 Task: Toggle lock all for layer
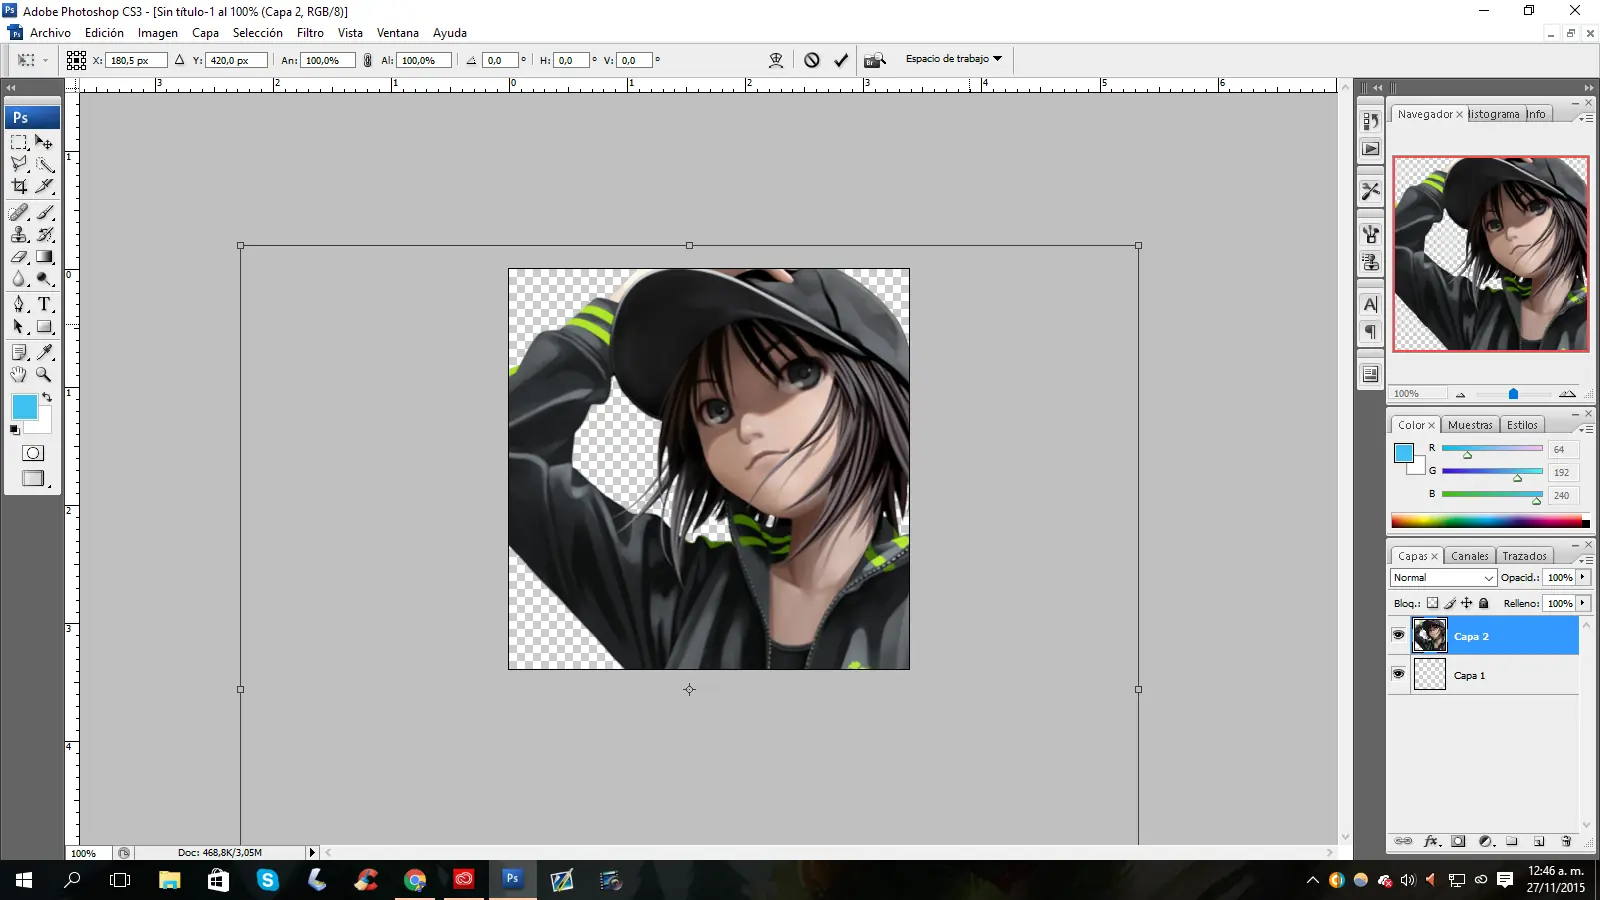pos(1484,603)
